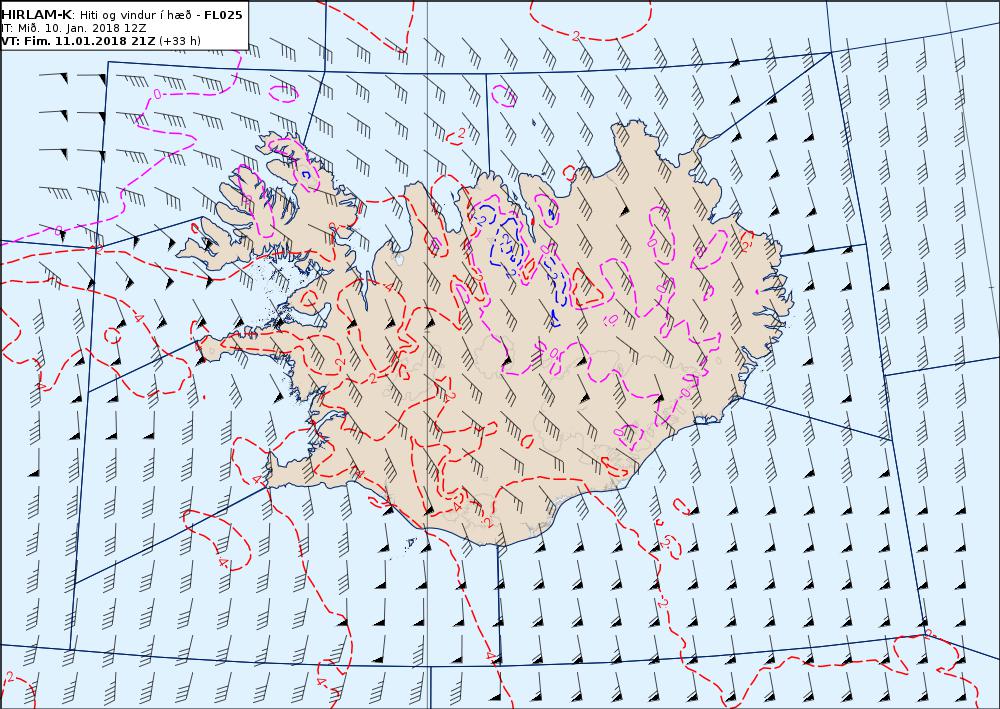Image resolution: width=1000 pixels, height=709 pixels.
Task: Click the HIRLAM-K model name label
Action: [37, 15]
